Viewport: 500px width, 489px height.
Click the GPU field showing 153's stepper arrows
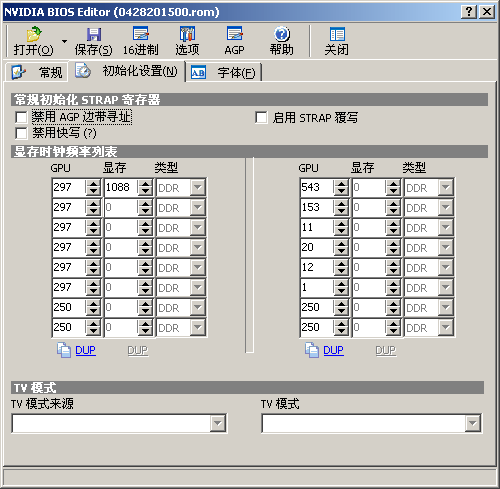[341, 207]
